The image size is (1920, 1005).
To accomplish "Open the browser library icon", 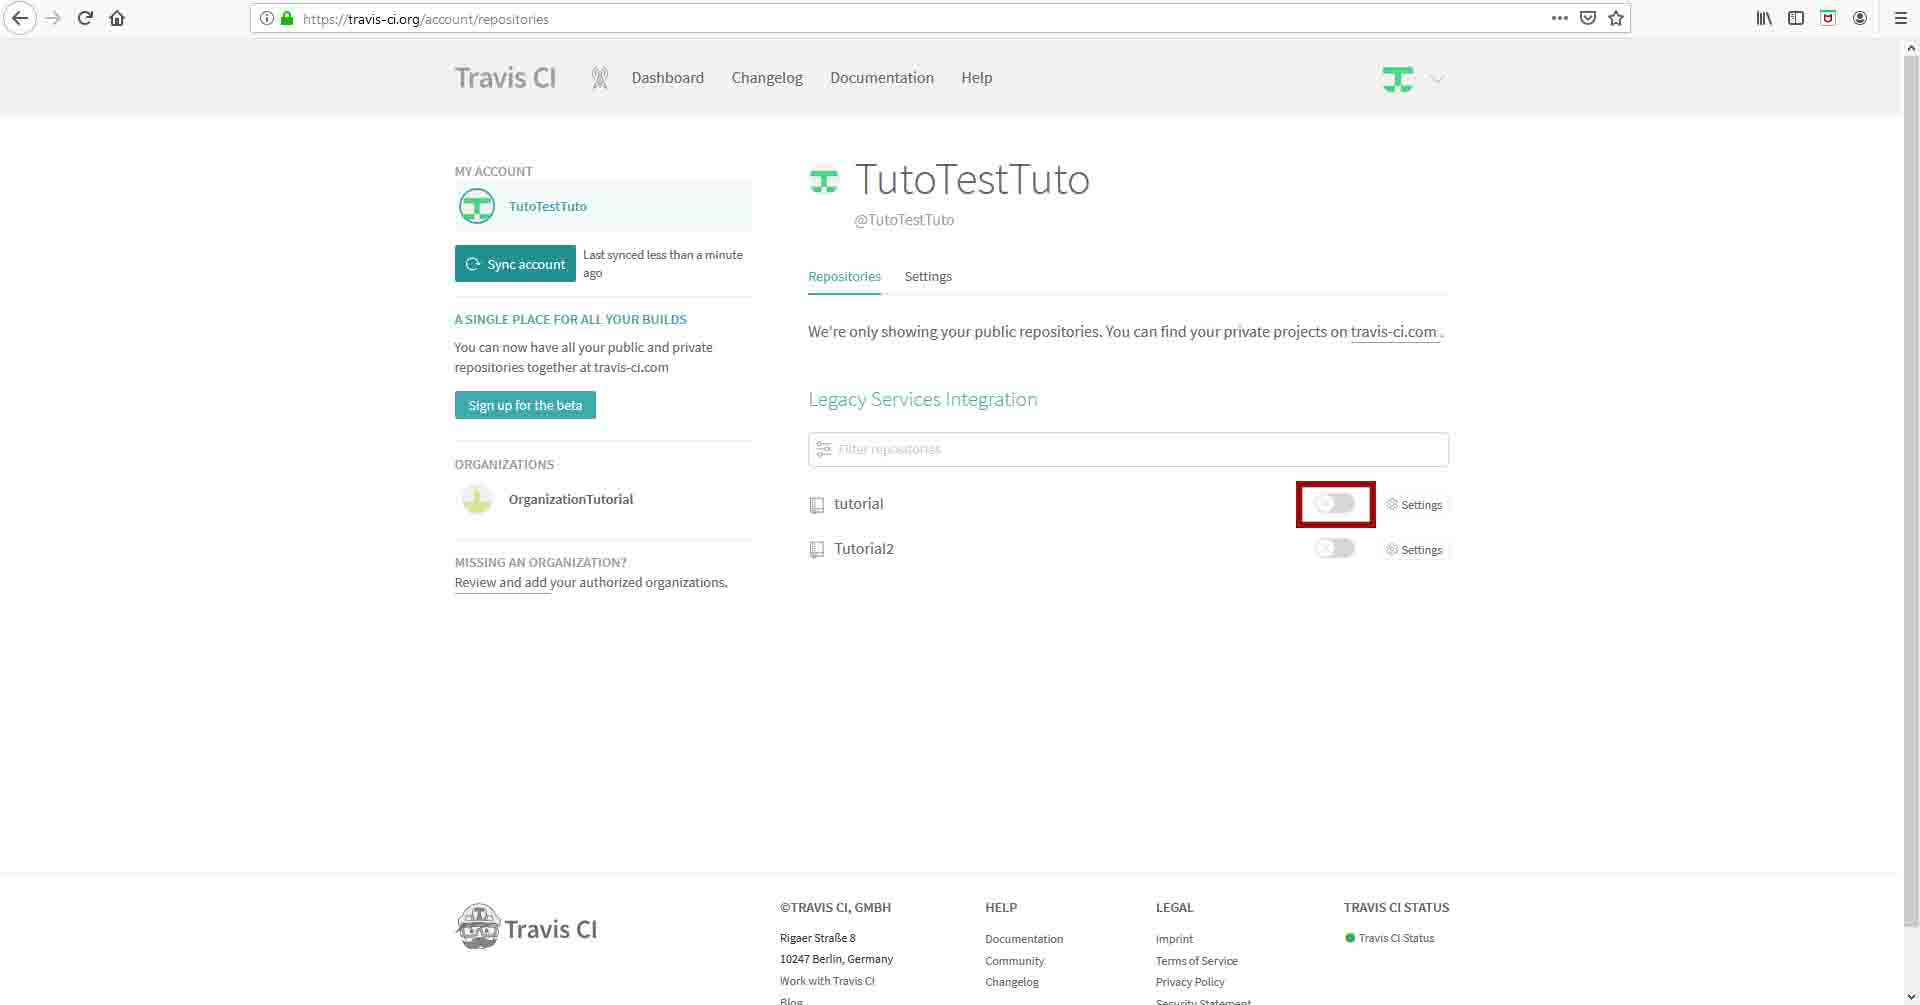I will click(1764, 18).
